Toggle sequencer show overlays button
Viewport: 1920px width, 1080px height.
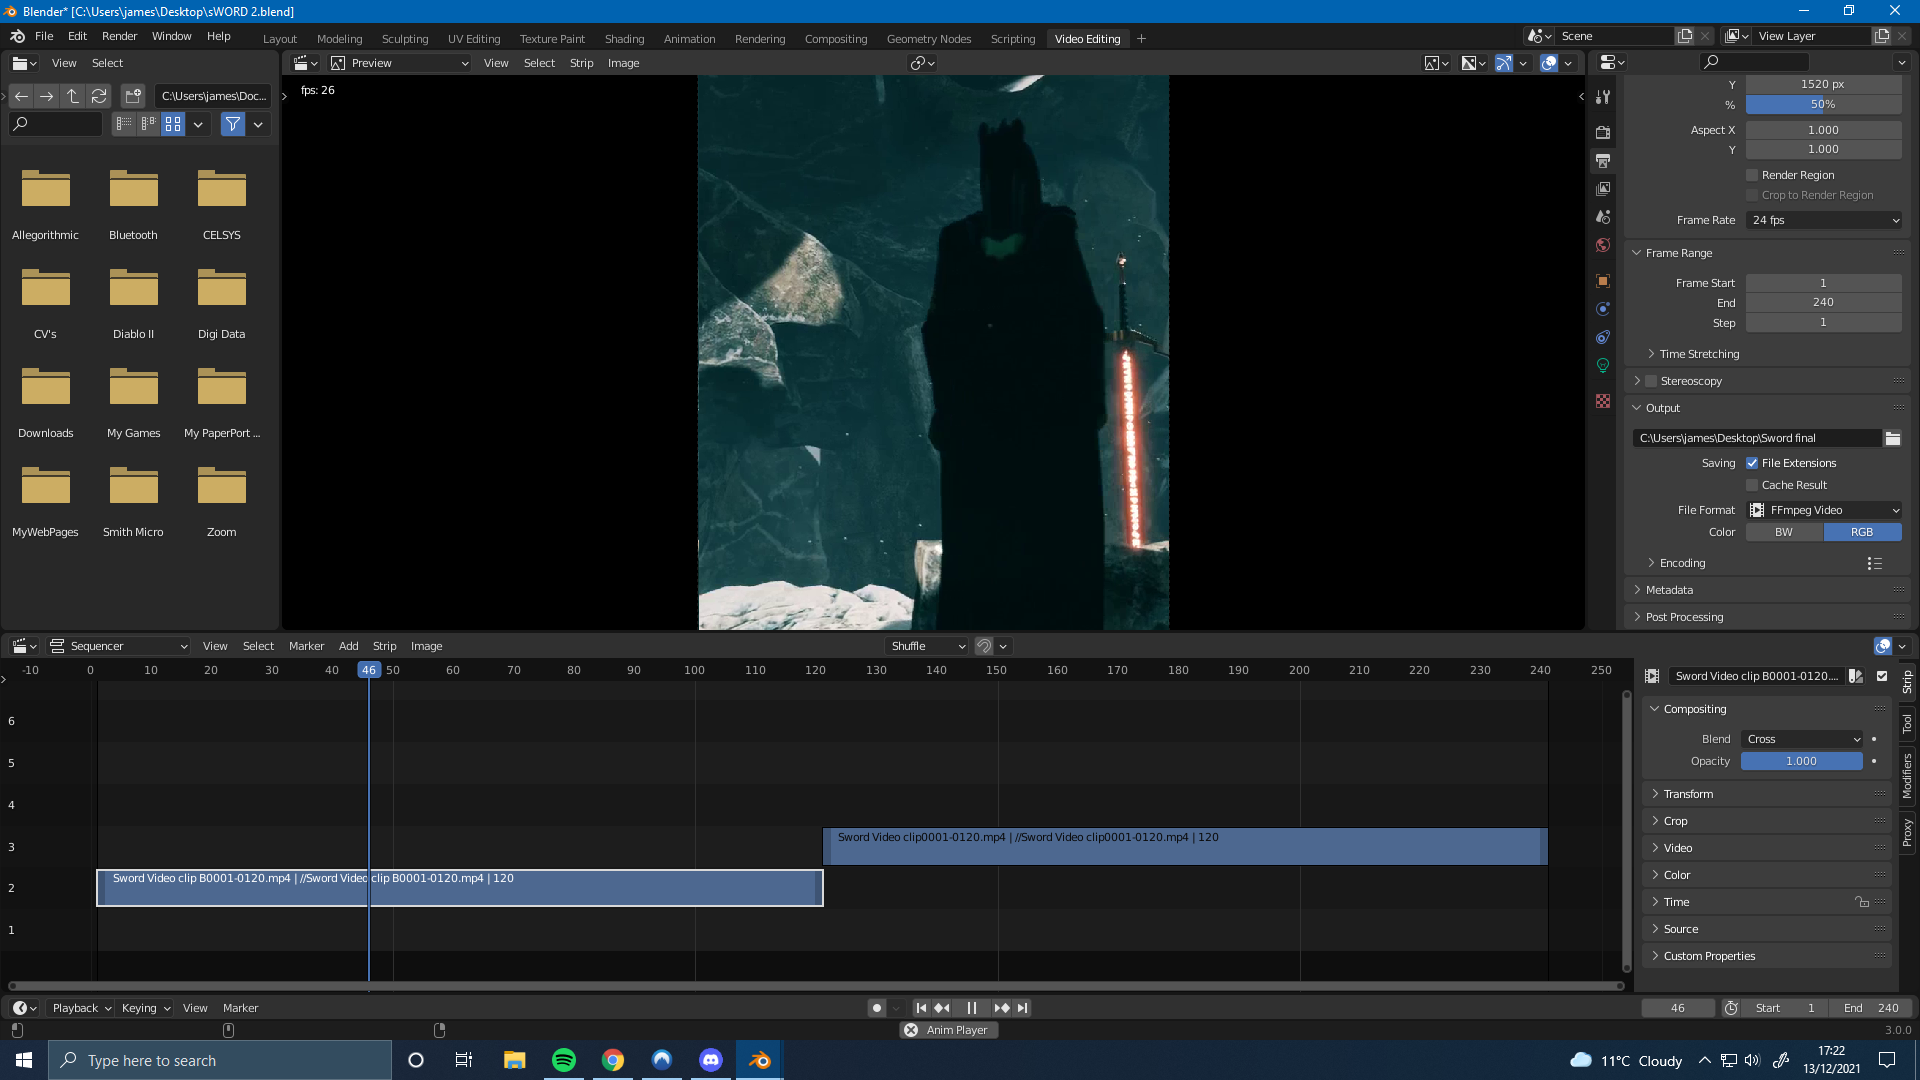pyautogui.click(x=1883, y=646)
